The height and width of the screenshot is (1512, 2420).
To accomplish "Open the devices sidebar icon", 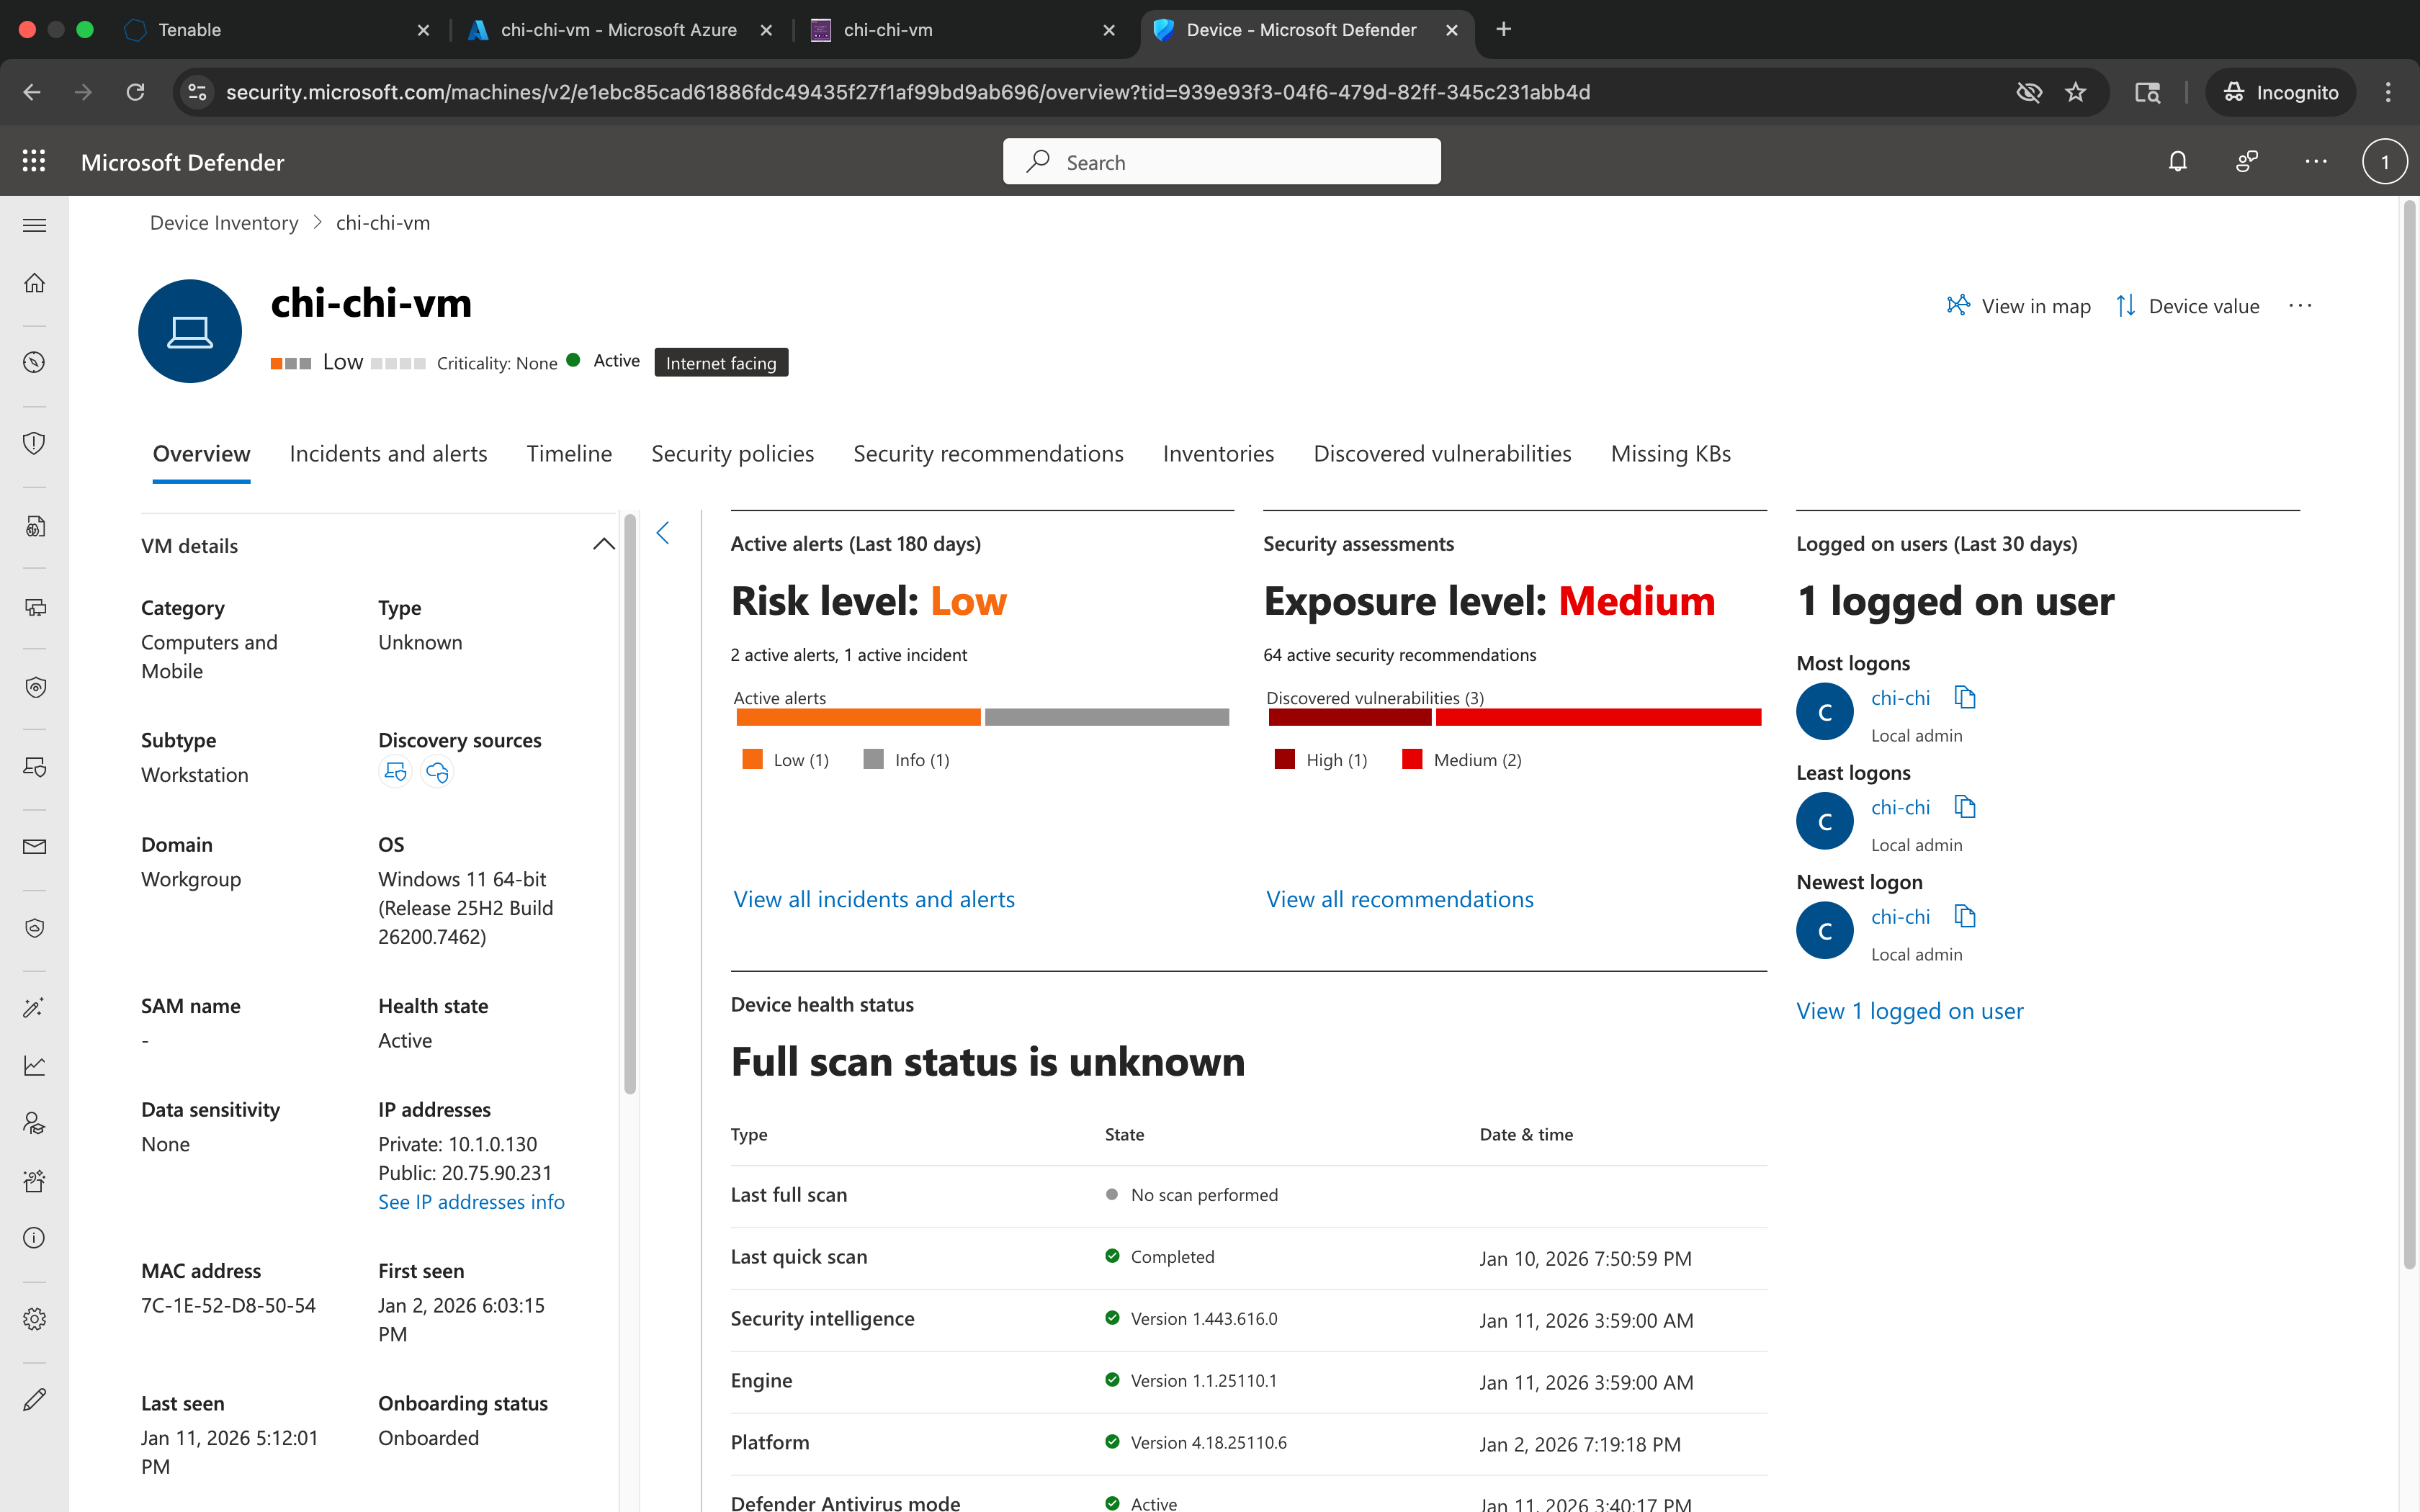I will tap(34, 607).
